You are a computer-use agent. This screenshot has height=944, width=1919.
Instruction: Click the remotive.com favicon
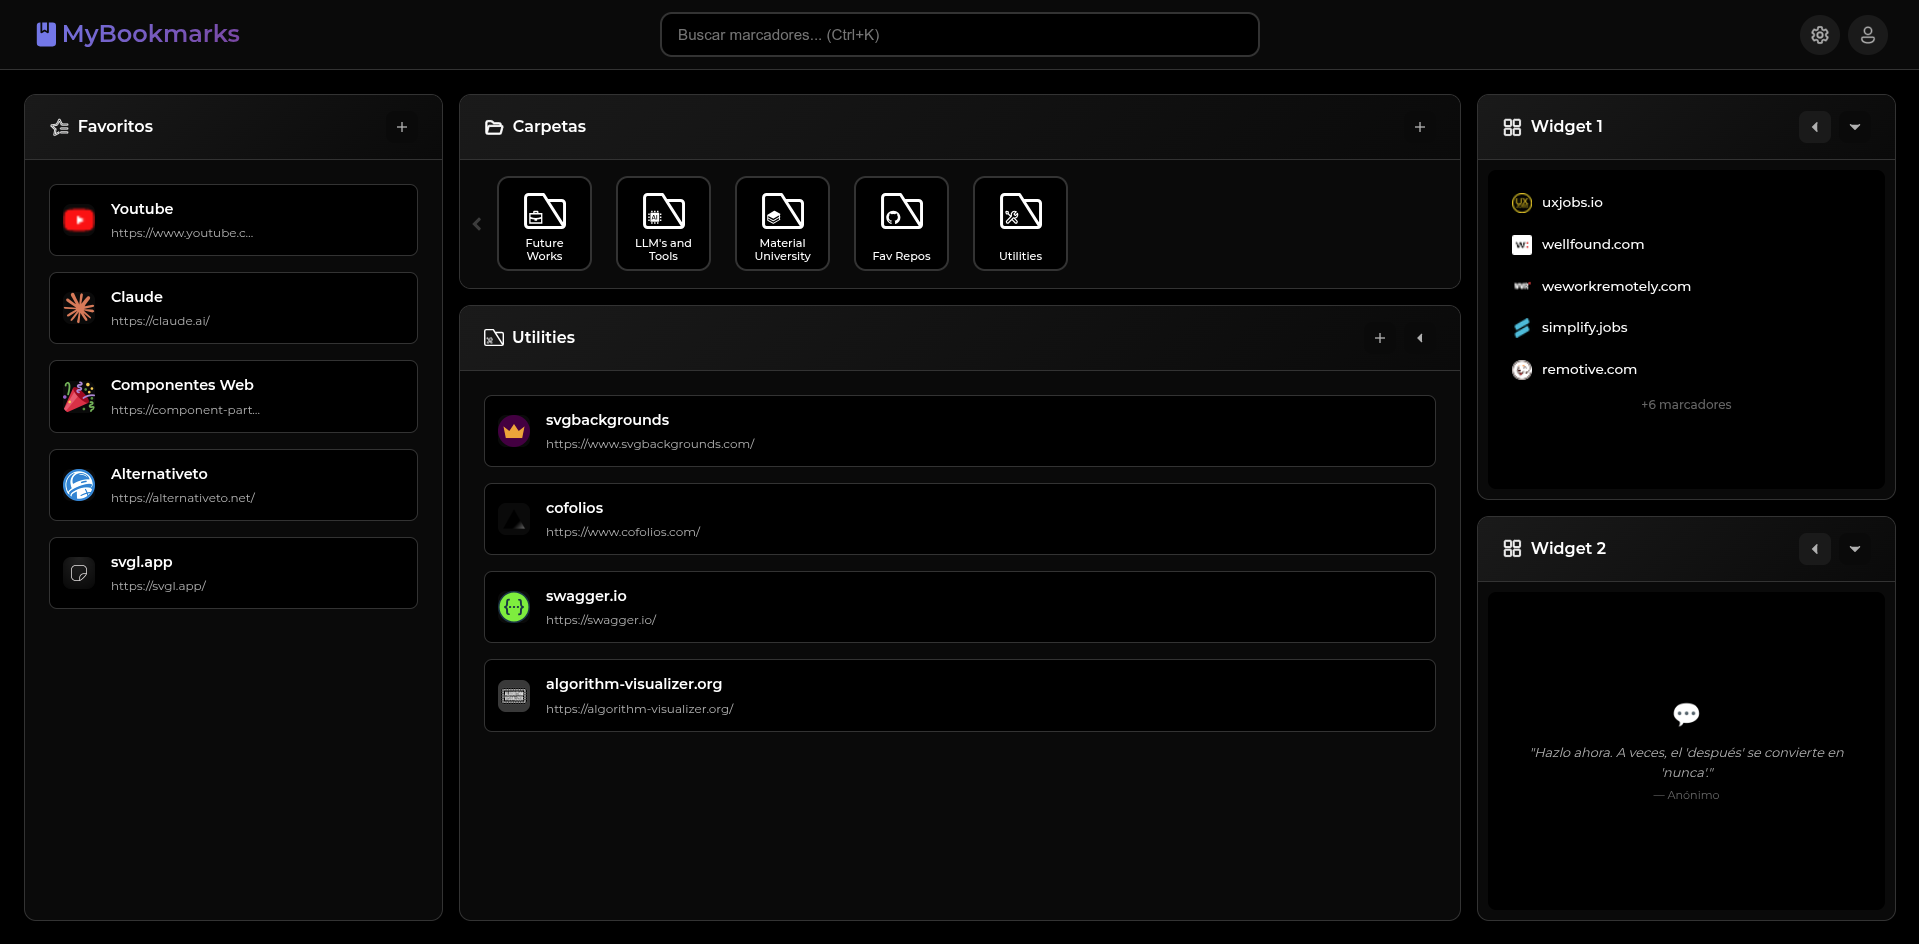[1522, 370]
